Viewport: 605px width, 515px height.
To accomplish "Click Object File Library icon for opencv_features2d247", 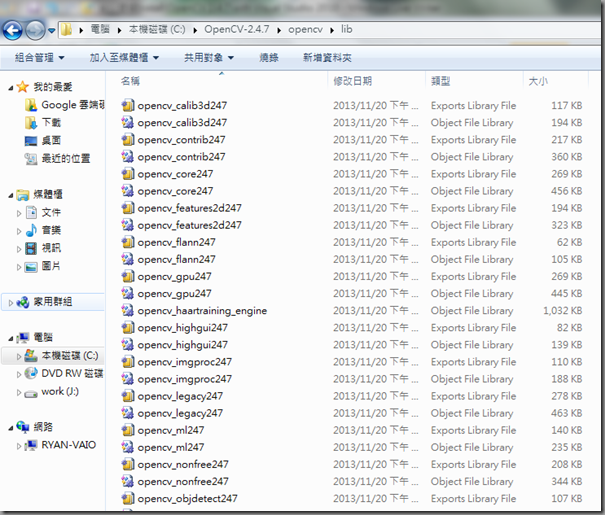I will [128, 225].
